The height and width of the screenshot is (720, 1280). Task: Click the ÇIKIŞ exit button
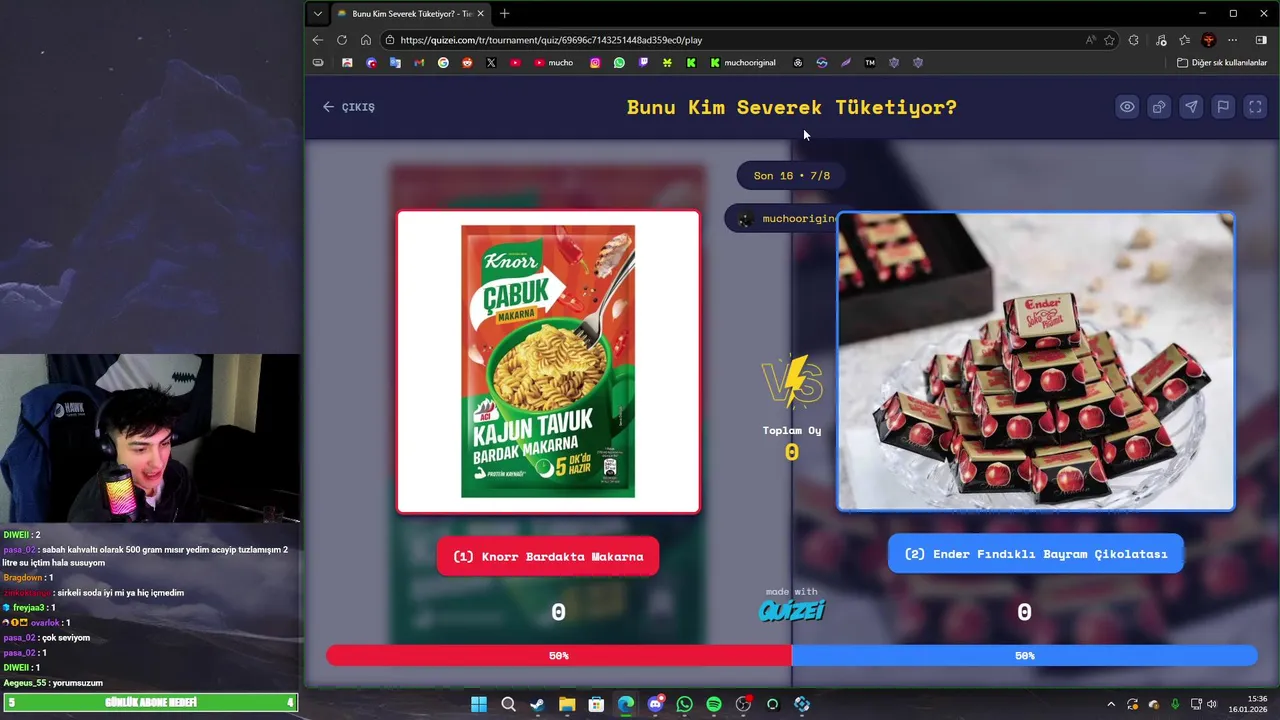(x=349, y=107)
